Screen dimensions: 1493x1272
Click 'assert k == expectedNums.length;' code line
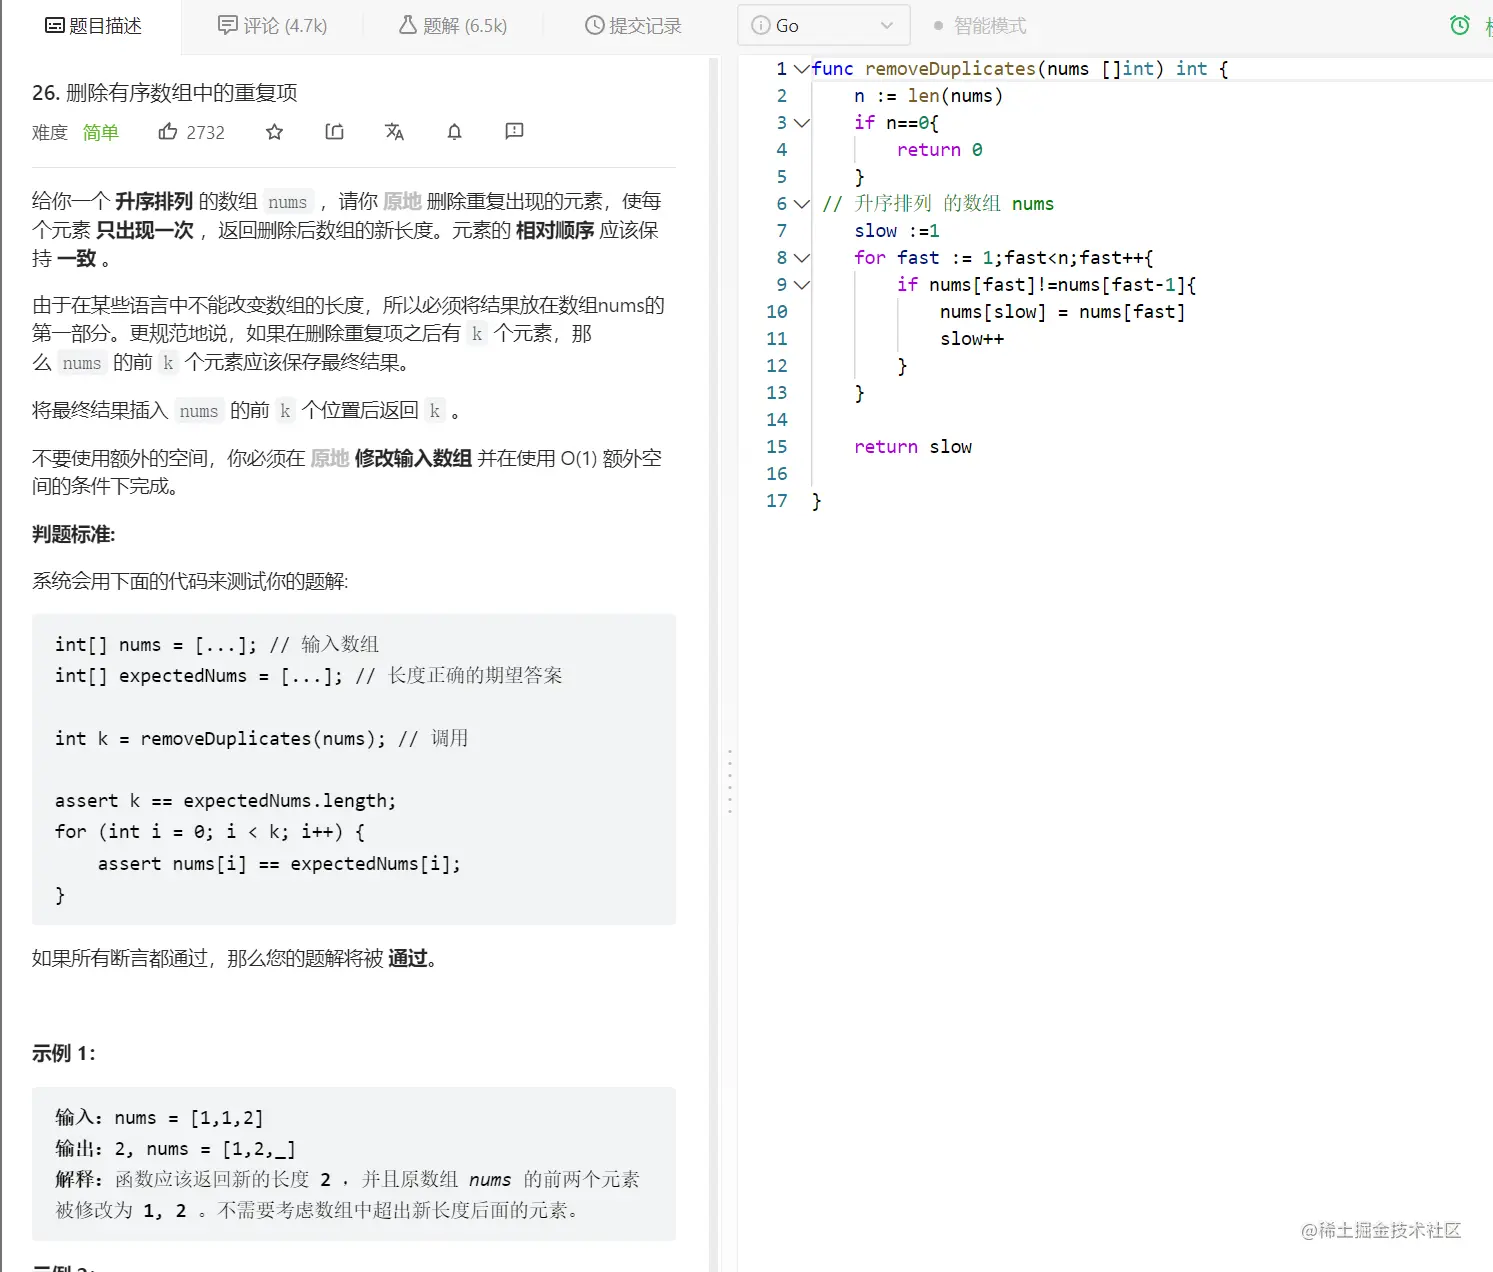[226, 801]
